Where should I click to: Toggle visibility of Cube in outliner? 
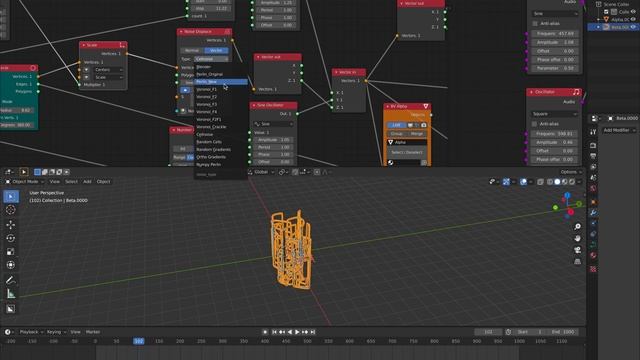point(633,12)
